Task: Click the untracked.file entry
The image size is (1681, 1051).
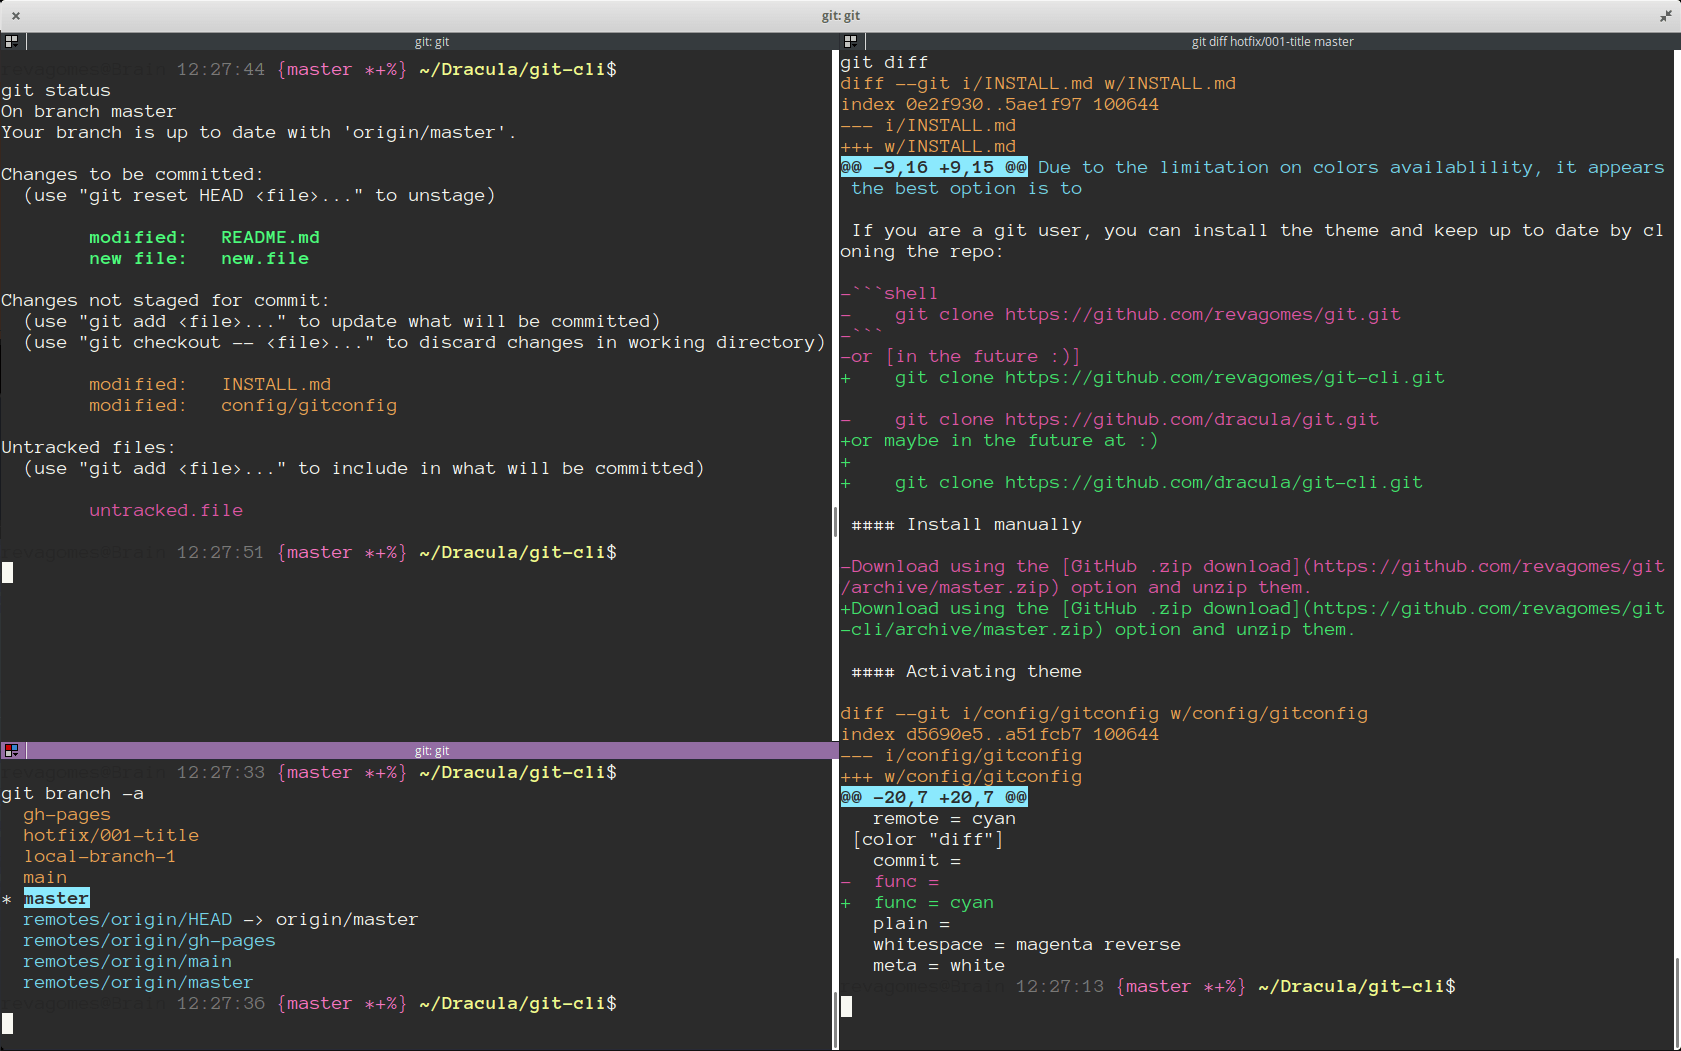Action: (x=166, y=510)
